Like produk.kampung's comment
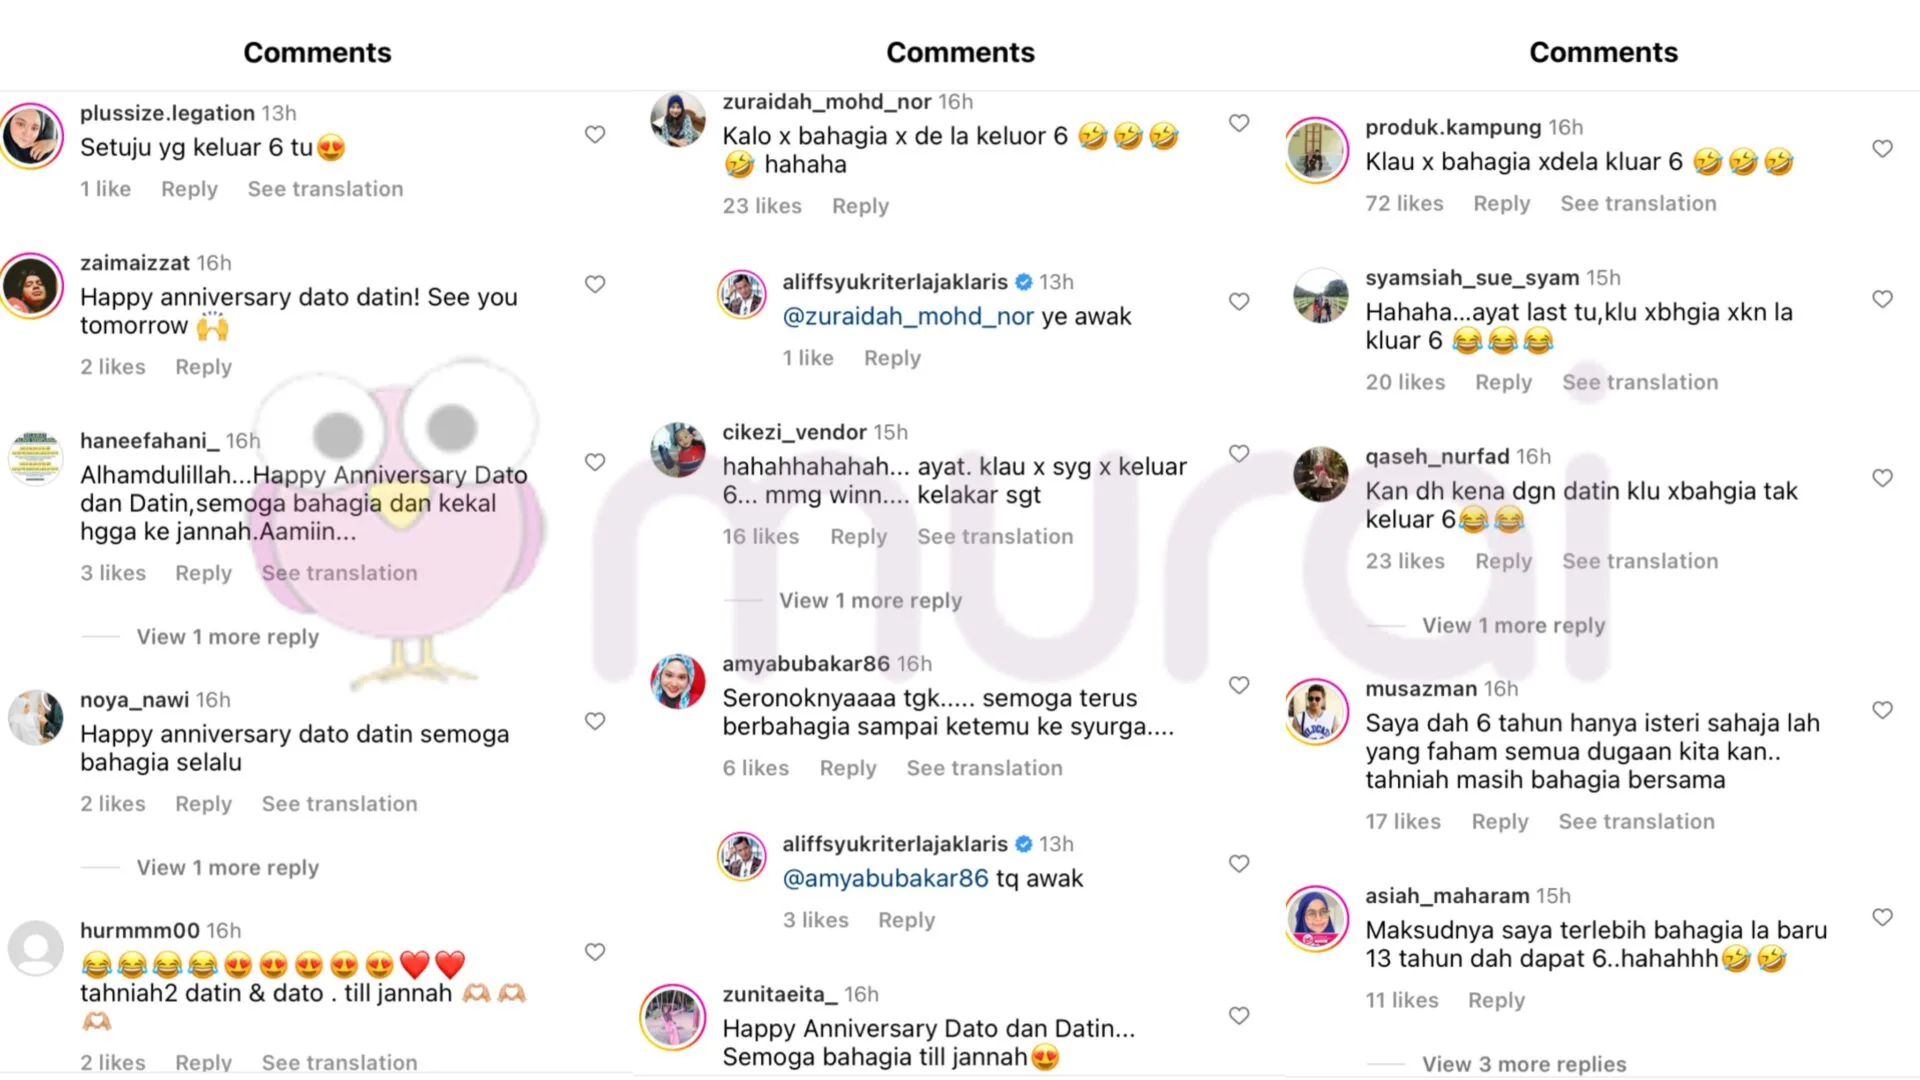Image resolution: width=1920 pixels, height=1080 pixels. tap(1882, 149)
